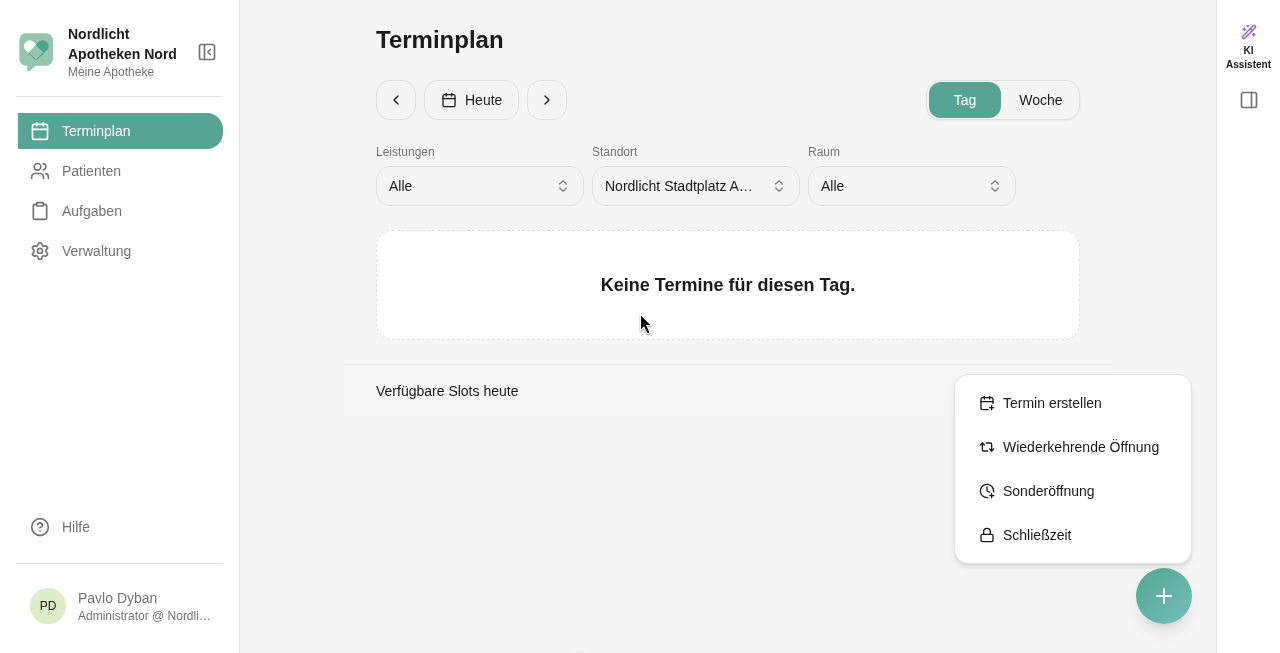Go to next day arrow
Image resolution: width=1280 pixels, height=653 pixels.
coord(547,100)
